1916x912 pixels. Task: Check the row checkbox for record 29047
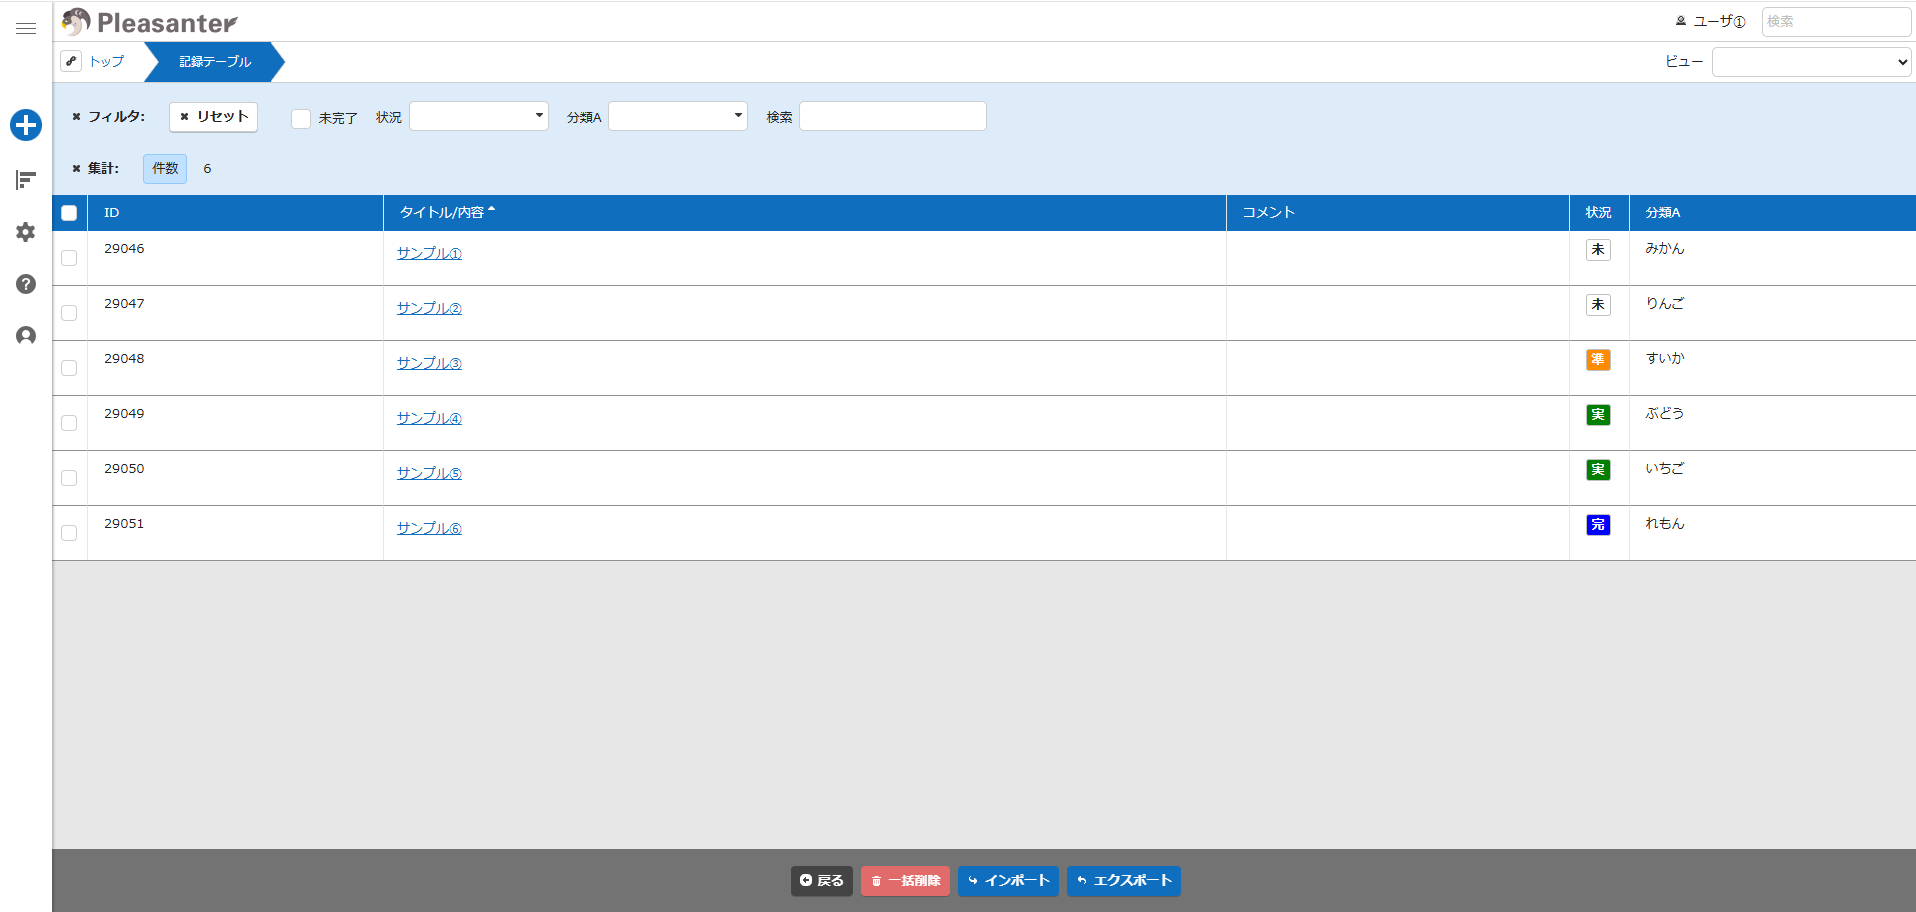click(69, 313)
